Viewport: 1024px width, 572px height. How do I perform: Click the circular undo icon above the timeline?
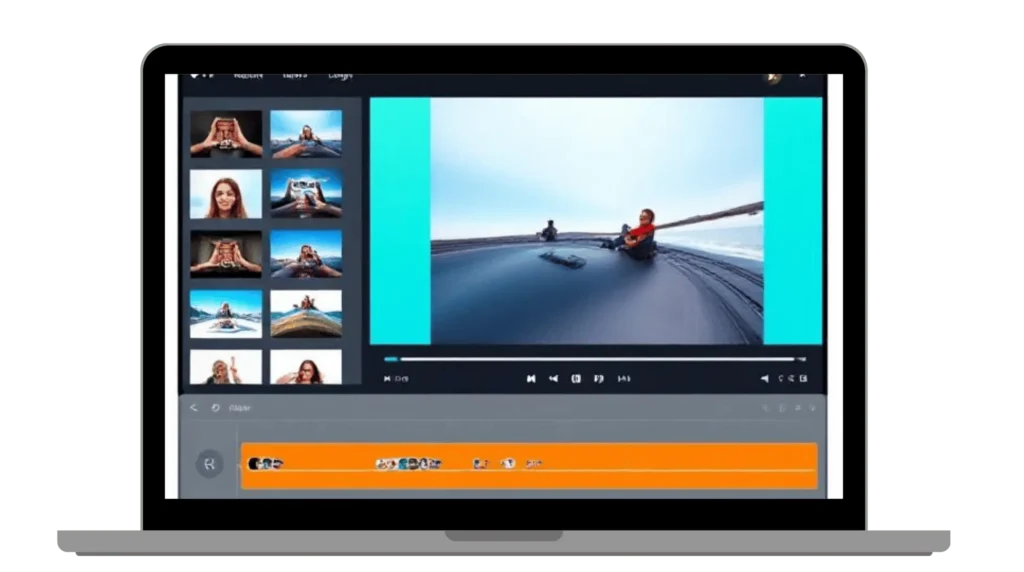[215, 408]
